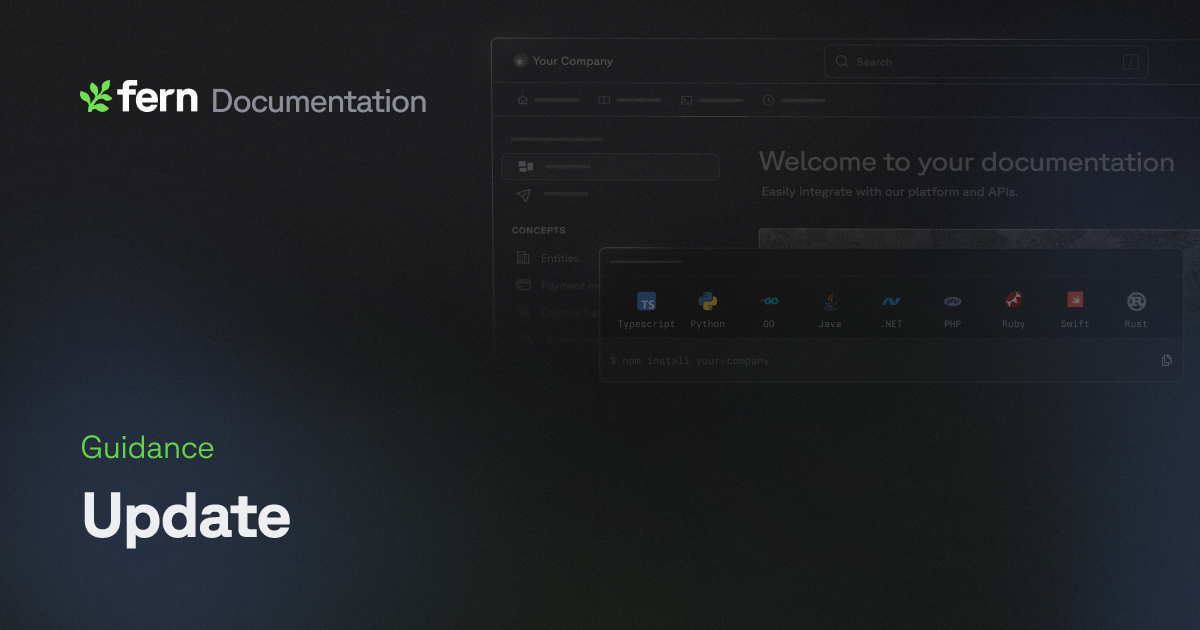
Task: Click the CONCEPTS section label
Action: point(539,230)
